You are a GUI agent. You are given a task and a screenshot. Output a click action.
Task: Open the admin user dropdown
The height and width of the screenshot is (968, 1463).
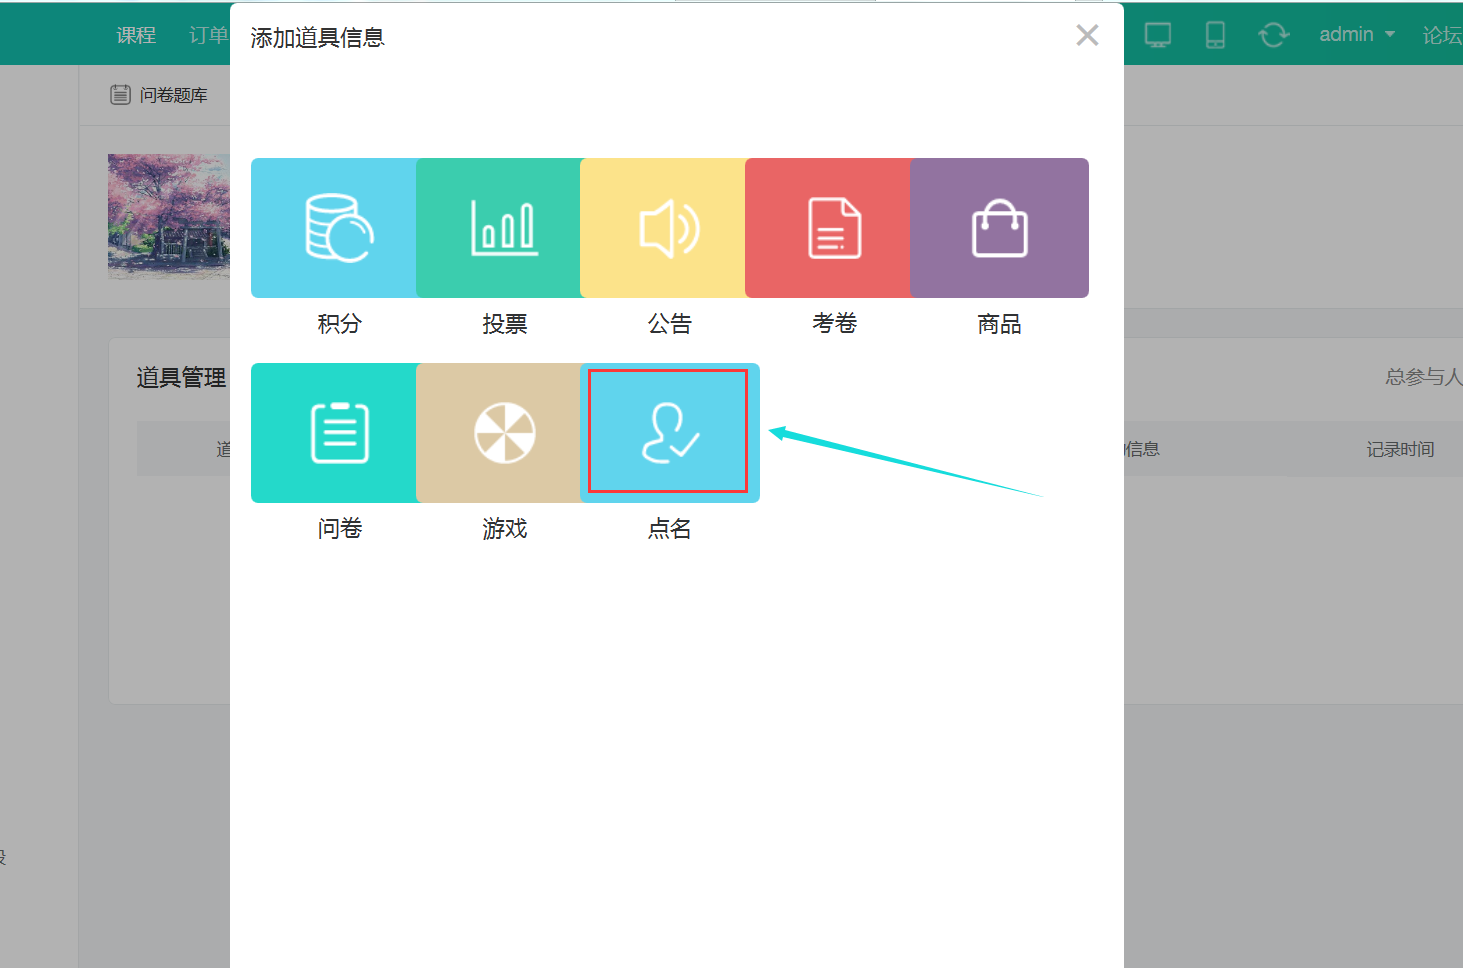(1356, 35)
